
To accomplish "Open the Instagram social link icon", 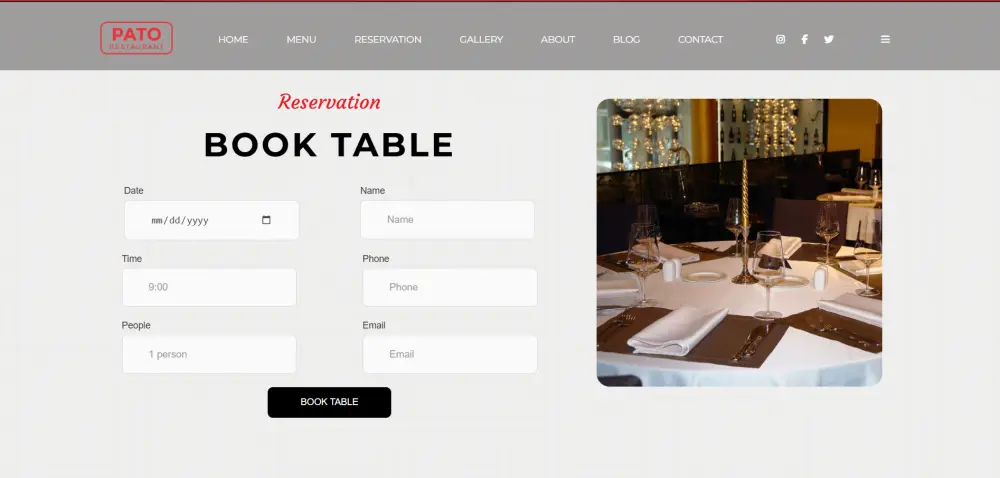I will pyautogui.click(x=780, y=40).
